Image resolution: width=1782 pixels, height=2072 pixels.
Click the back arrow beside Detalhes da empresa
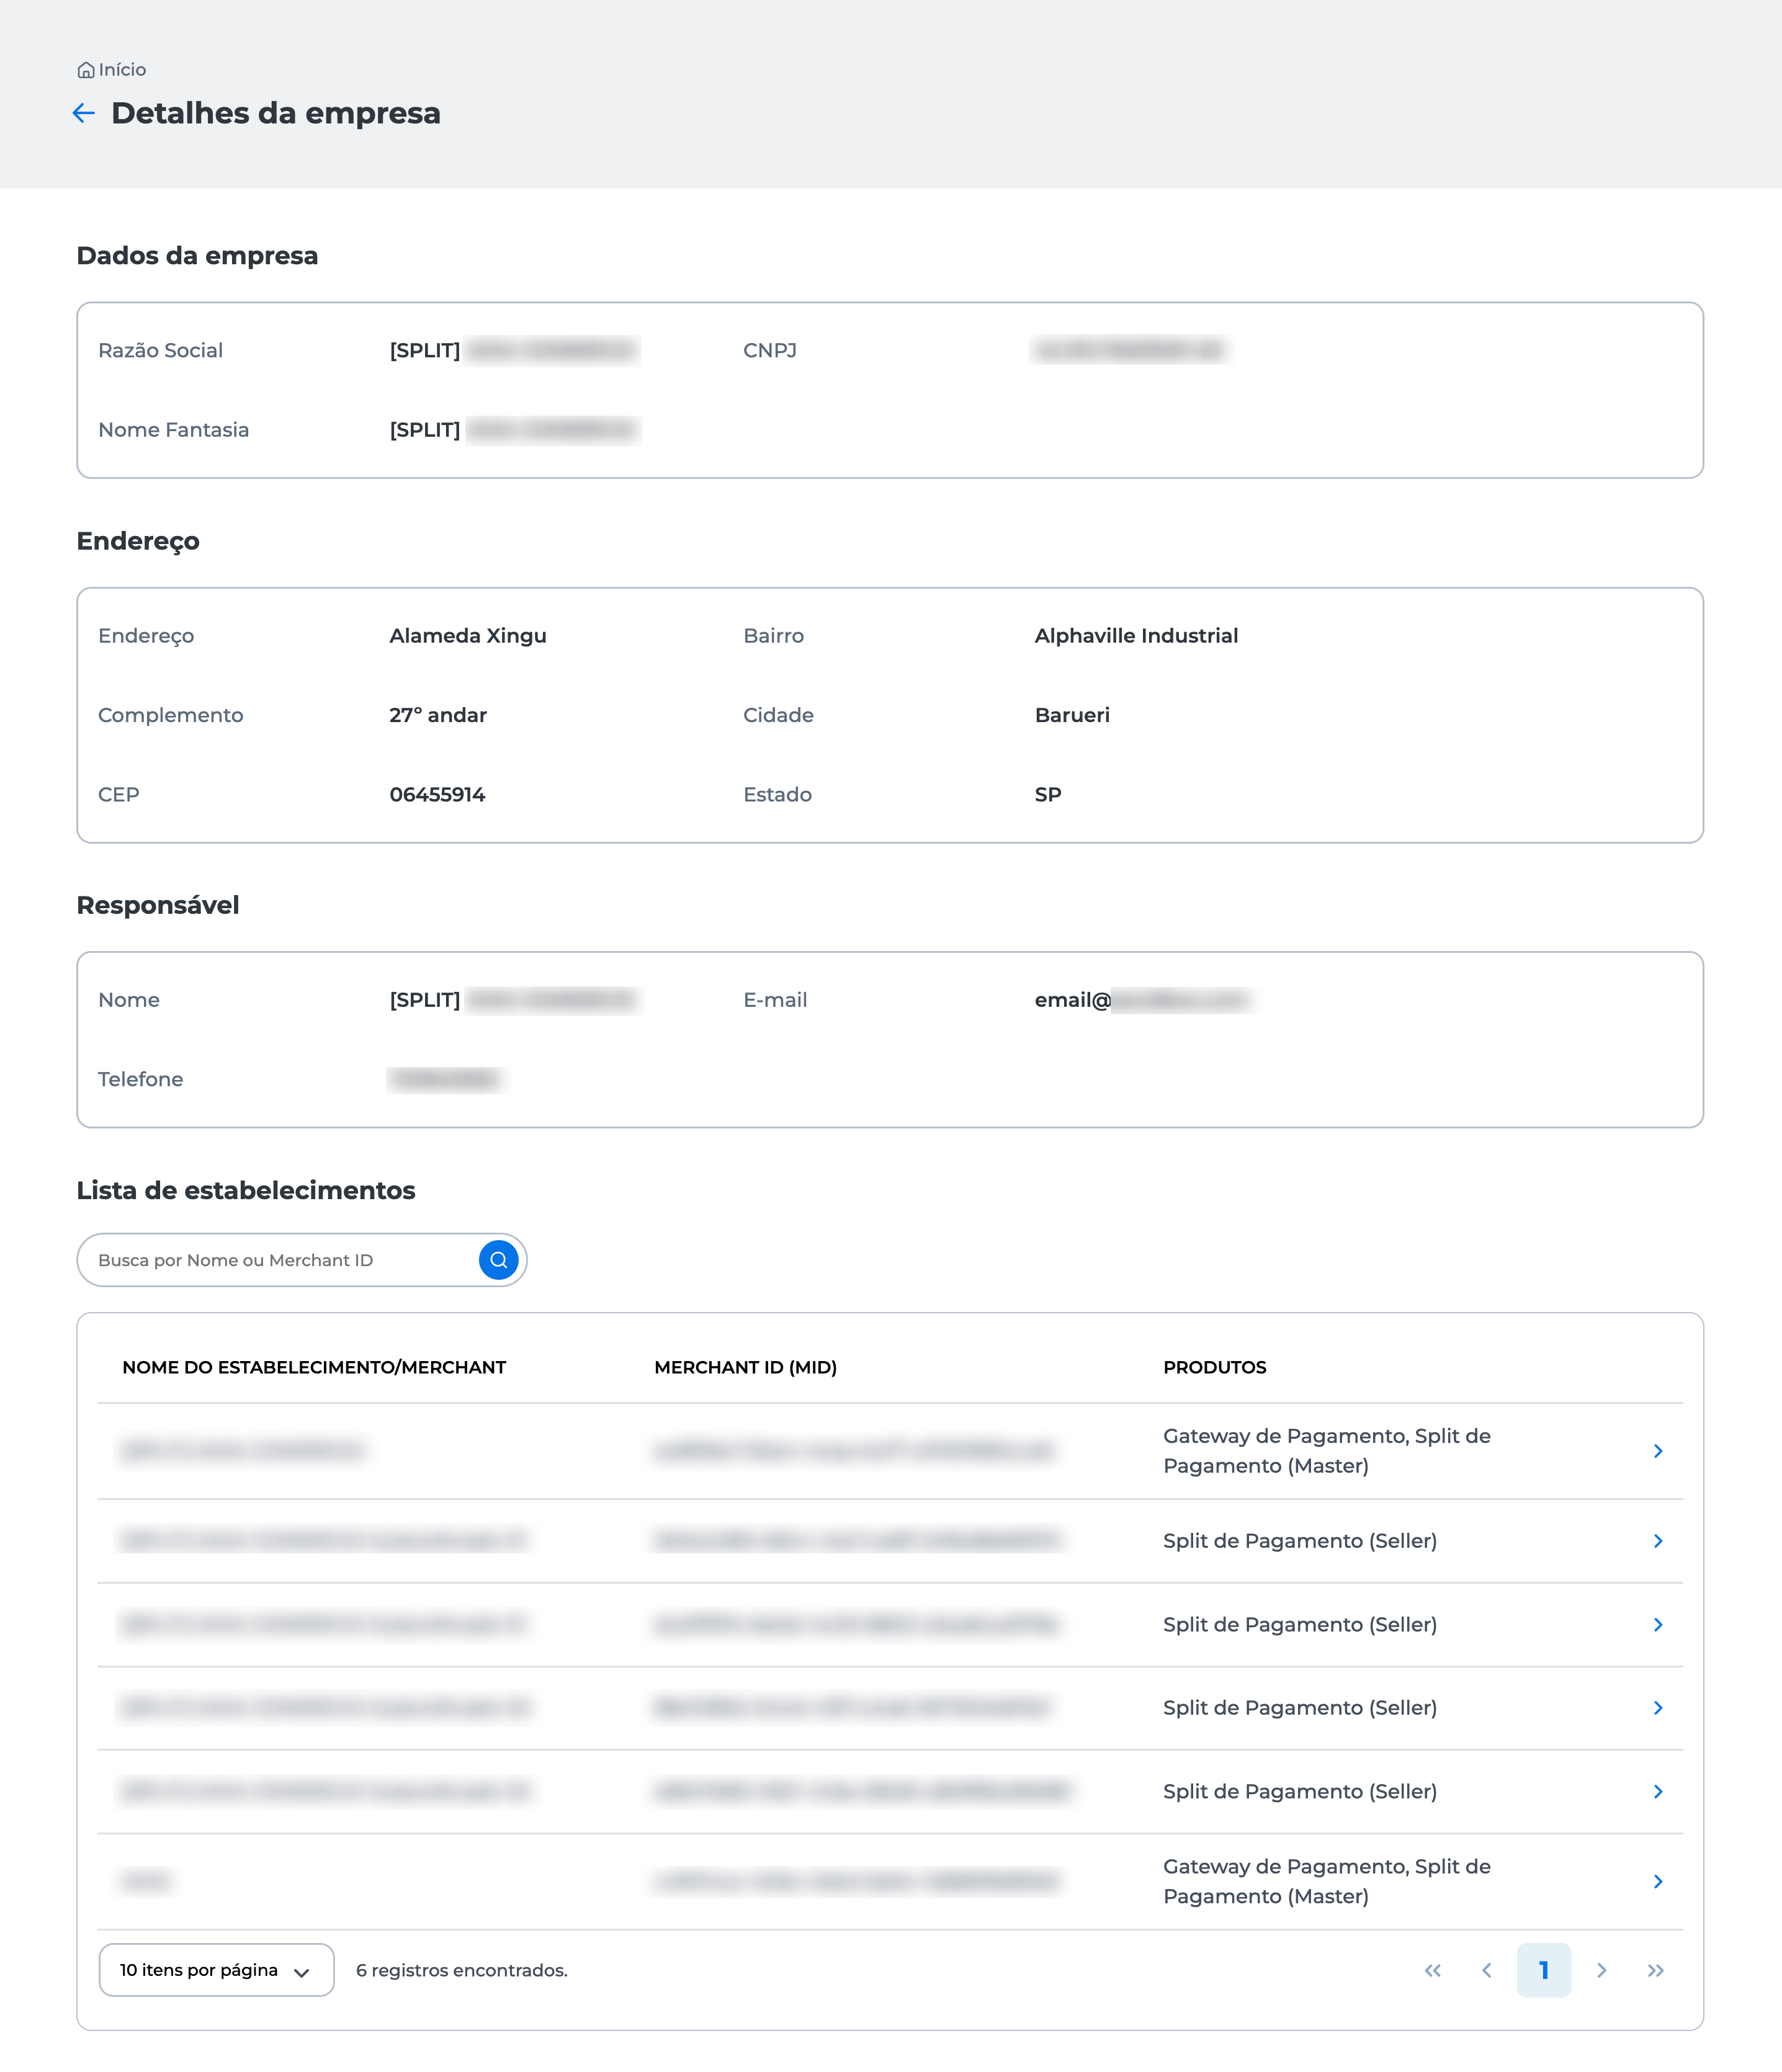click(84, 113)
